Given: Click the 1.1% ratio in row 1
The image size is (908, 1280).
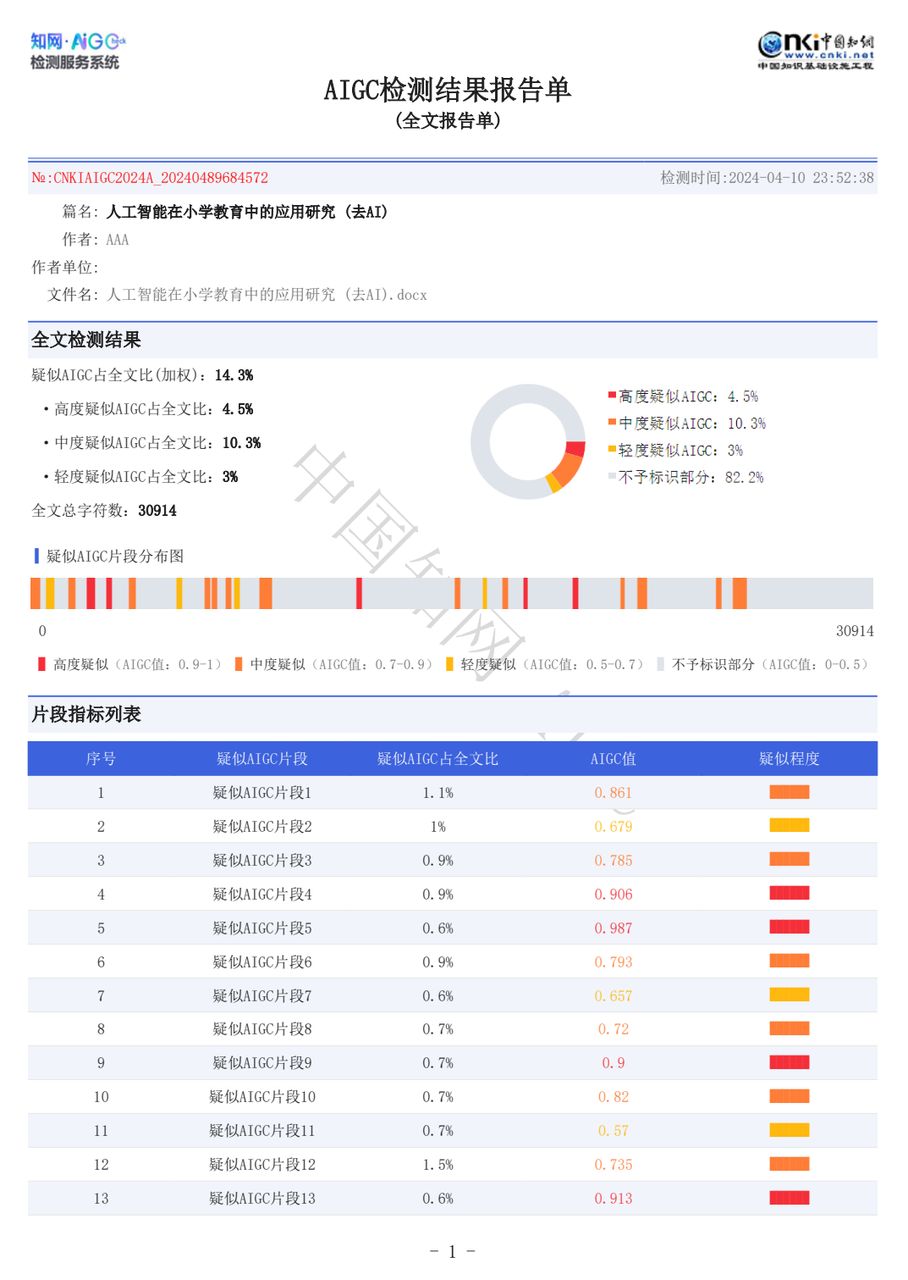Looking at the screenshot, I should tap(438, 793).
